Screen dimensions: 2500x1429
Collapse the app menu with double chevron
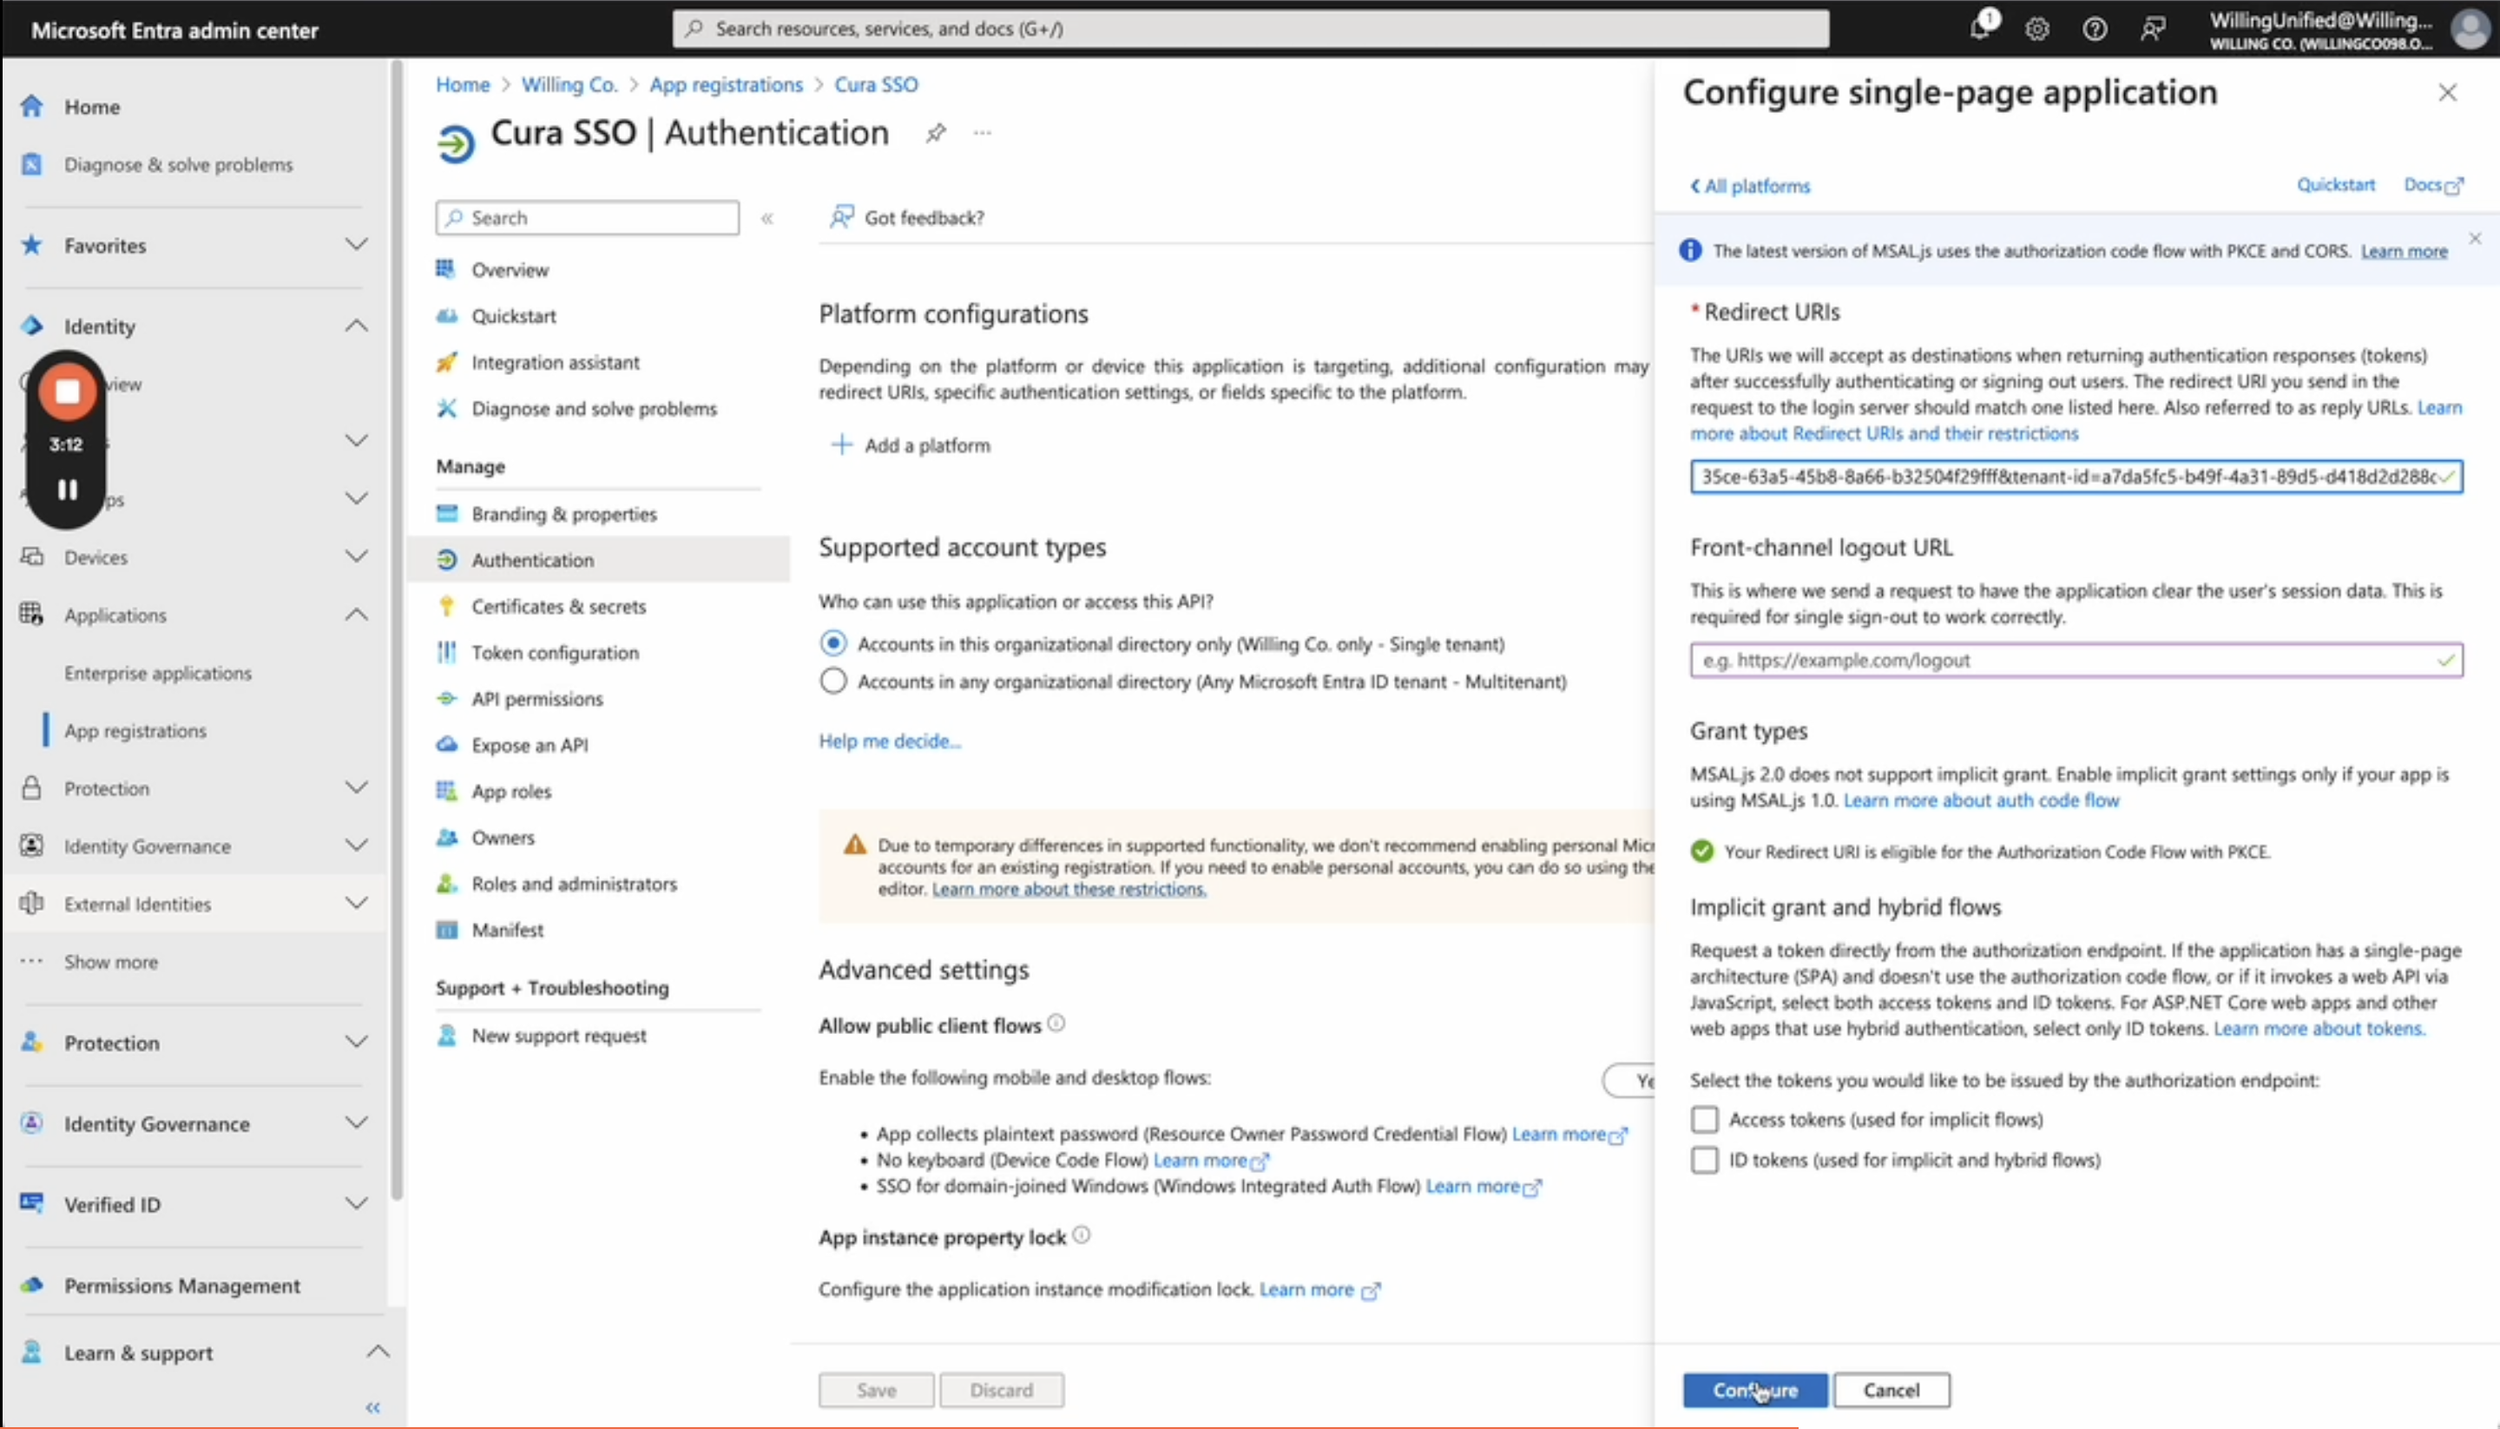pyautogui.click(x=767, y=218)
